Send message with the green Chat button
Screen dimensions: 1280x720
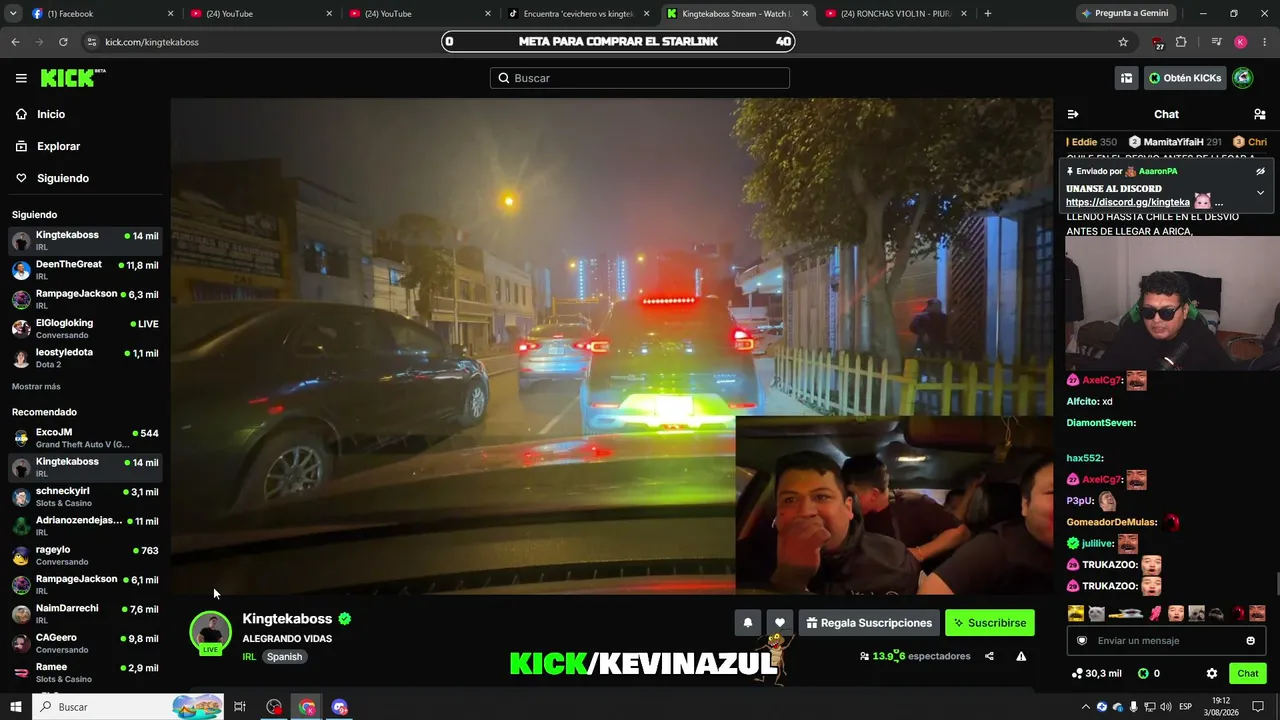1248,673
